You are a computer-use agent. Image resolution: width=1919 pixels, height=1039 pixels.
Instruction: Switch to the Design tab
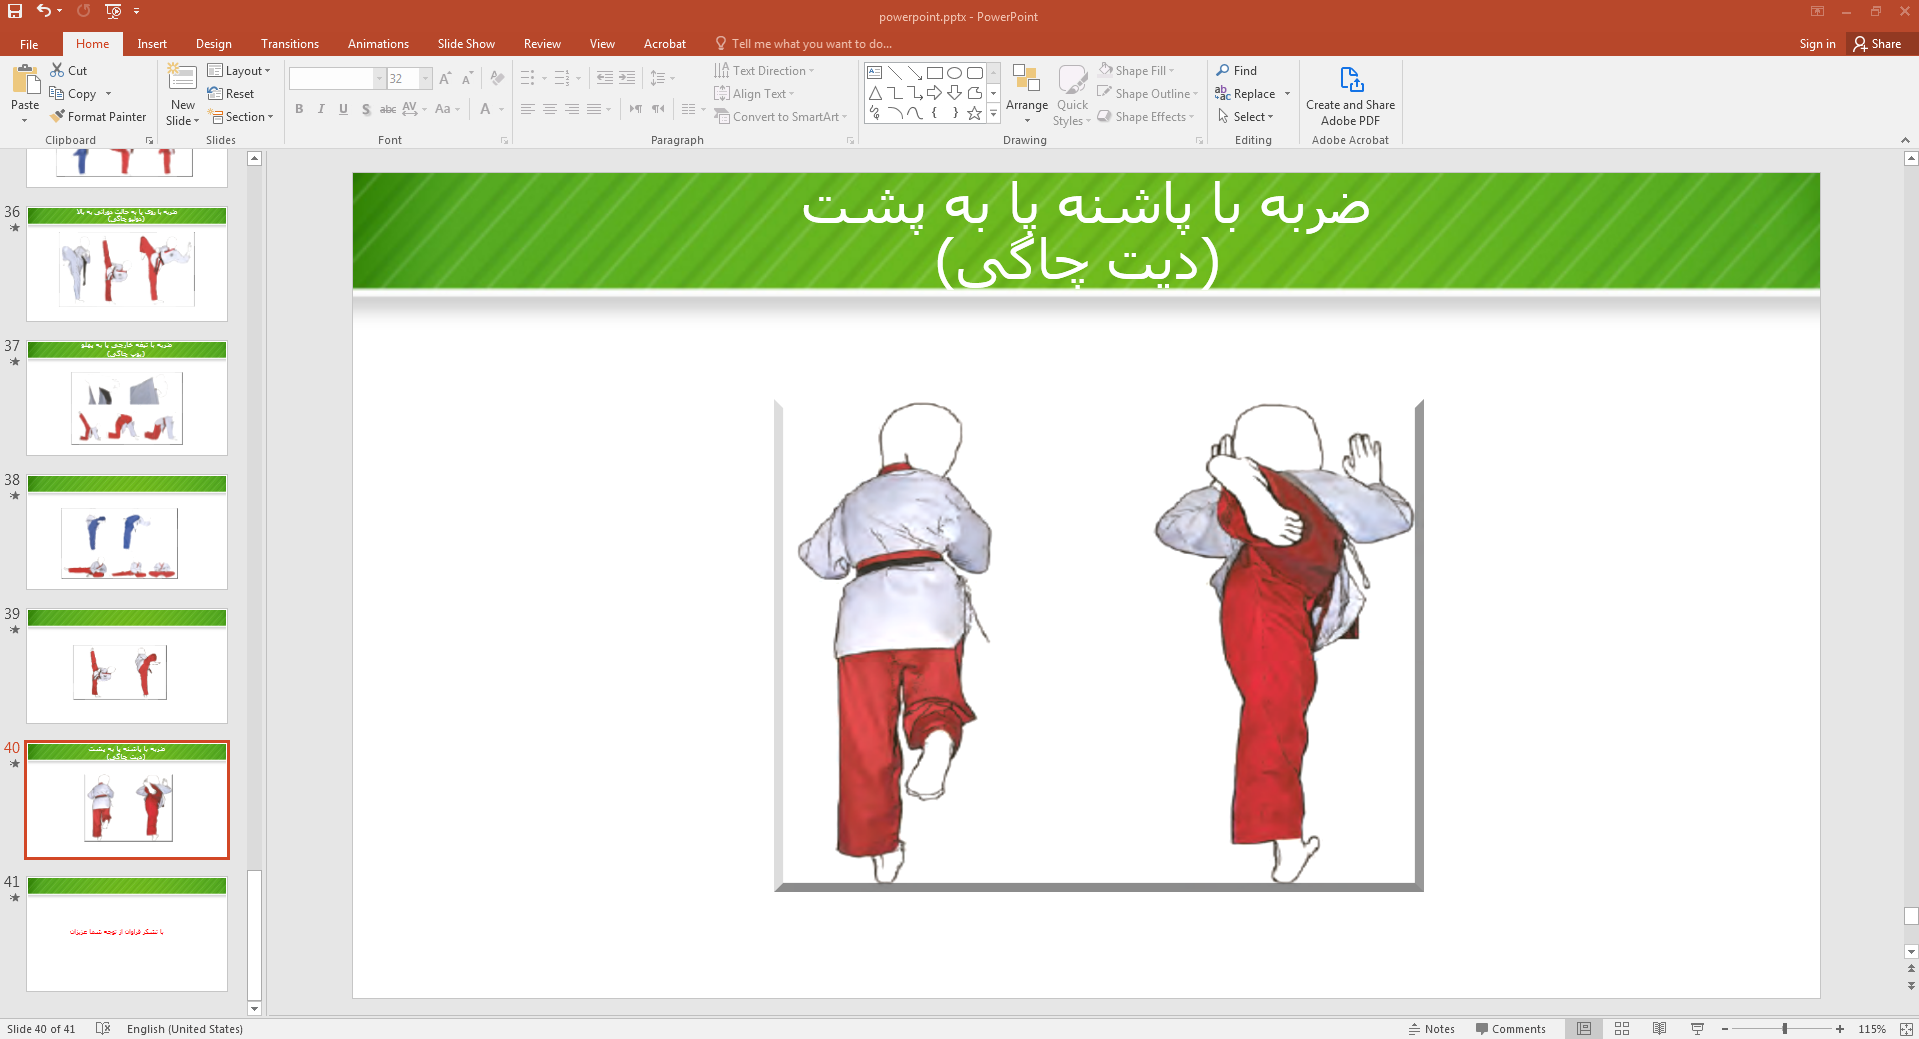pyautogui.click(x=214, y=44)
